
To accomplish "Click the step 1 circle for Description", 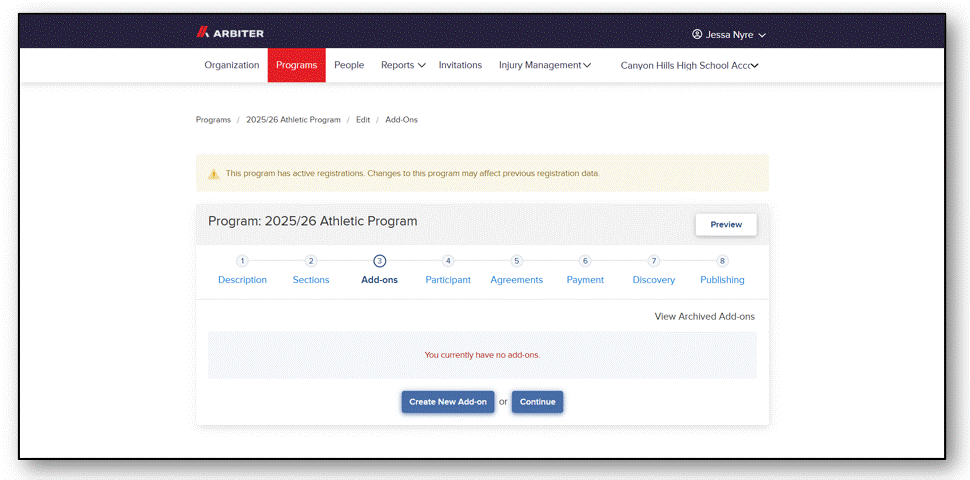I will pos(242,261).
